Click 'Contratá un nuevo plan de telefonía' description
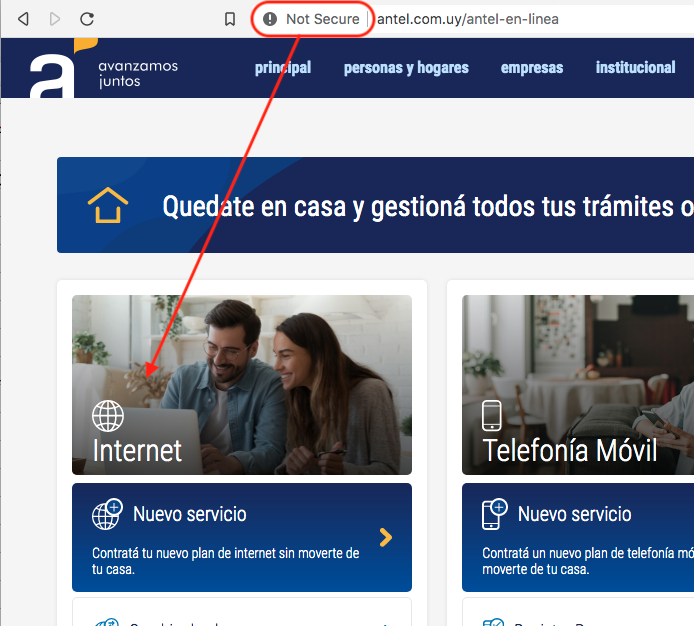 (588, 561)
